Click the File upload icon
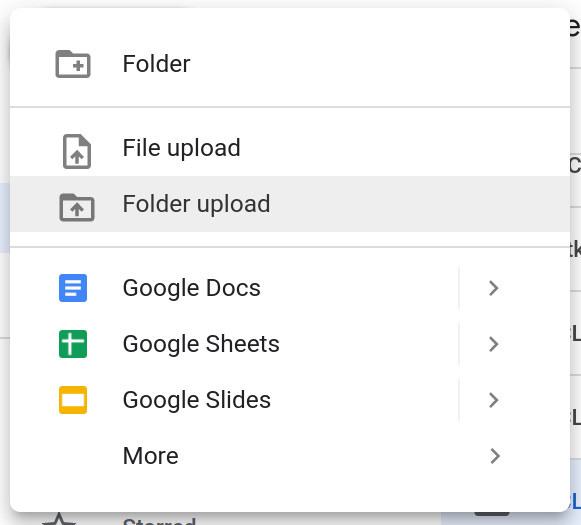 pos(77,151)
